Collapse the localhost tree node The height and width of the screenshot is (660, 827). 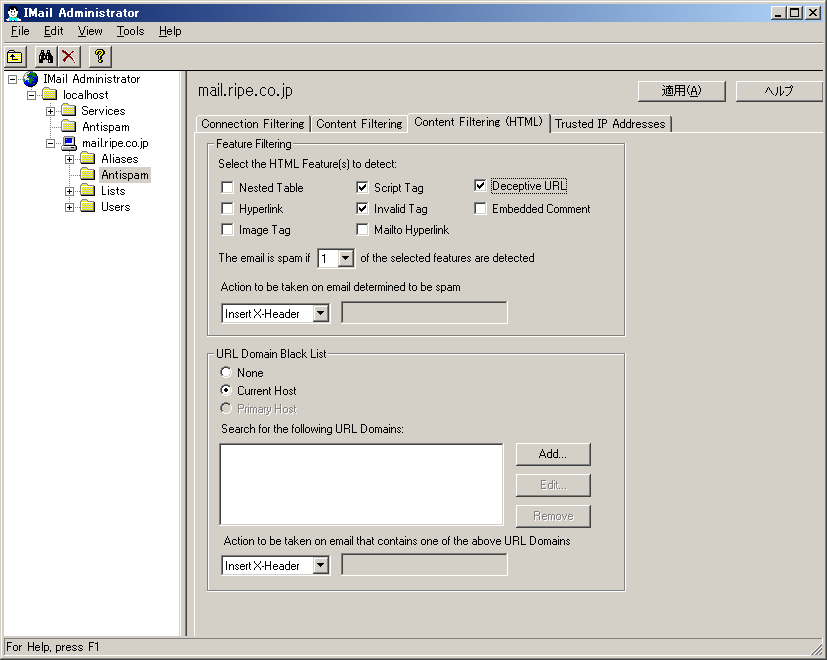pos(32,95)
